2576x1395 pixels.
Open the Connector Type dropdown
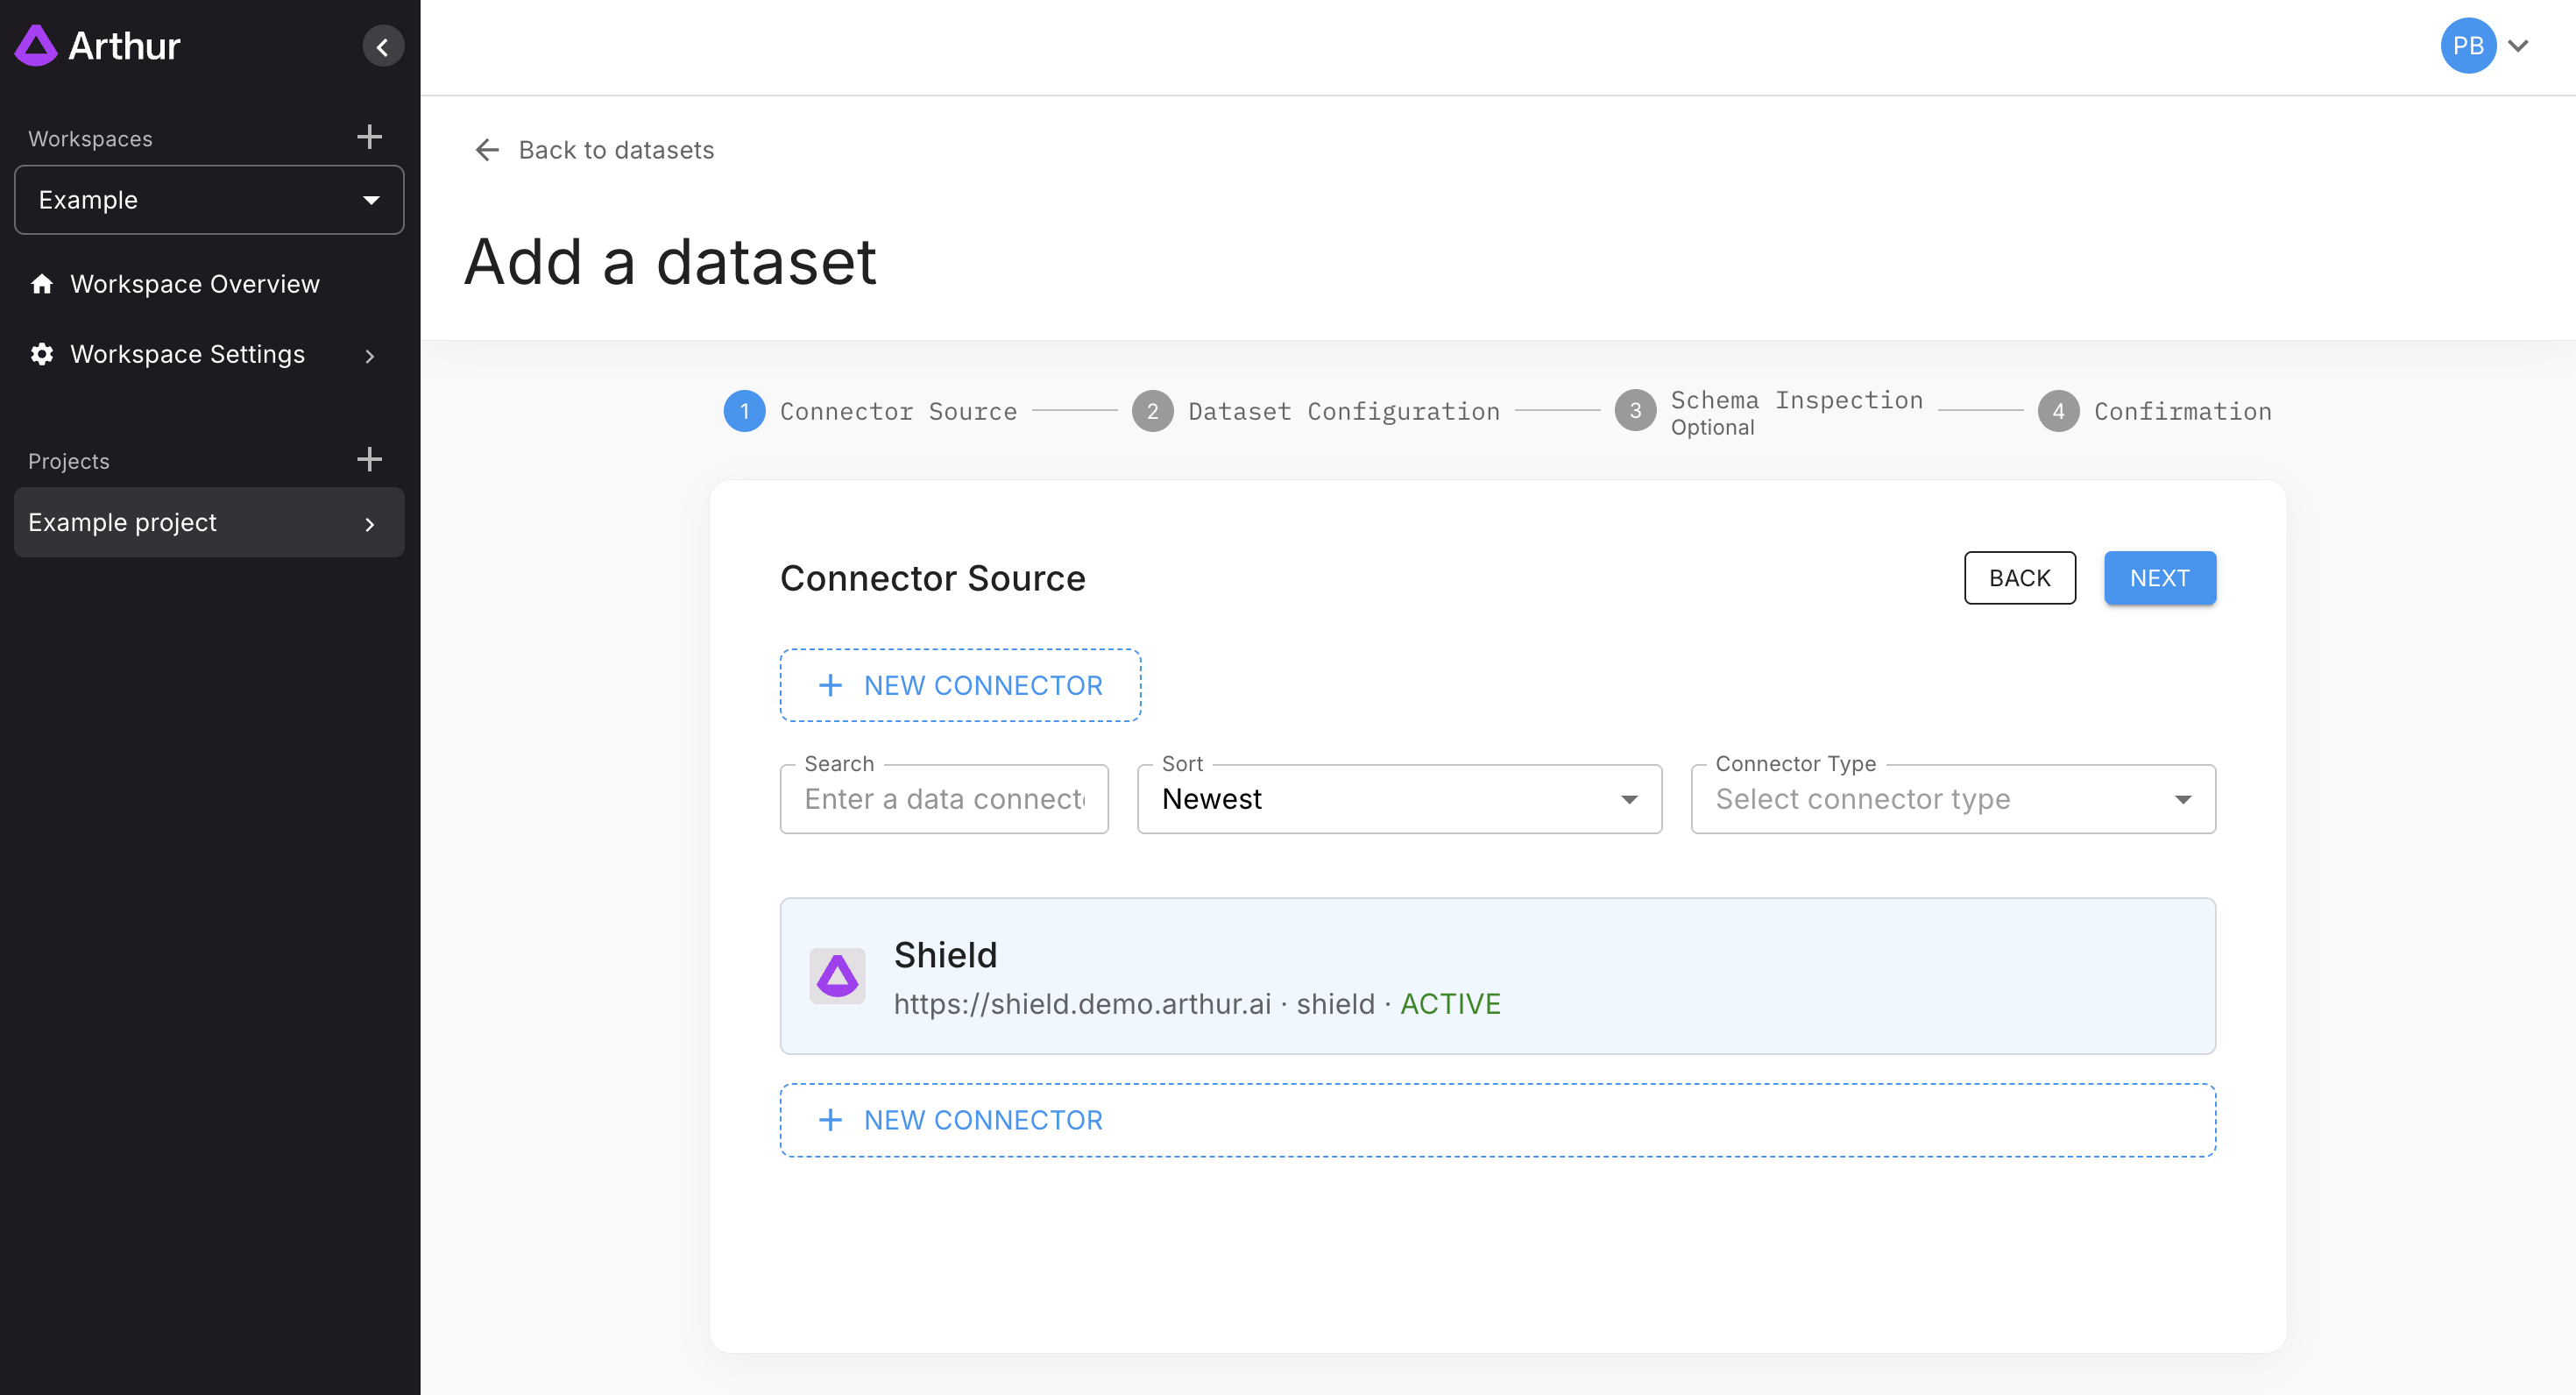pyautogui.click(x=1952, y=799)
